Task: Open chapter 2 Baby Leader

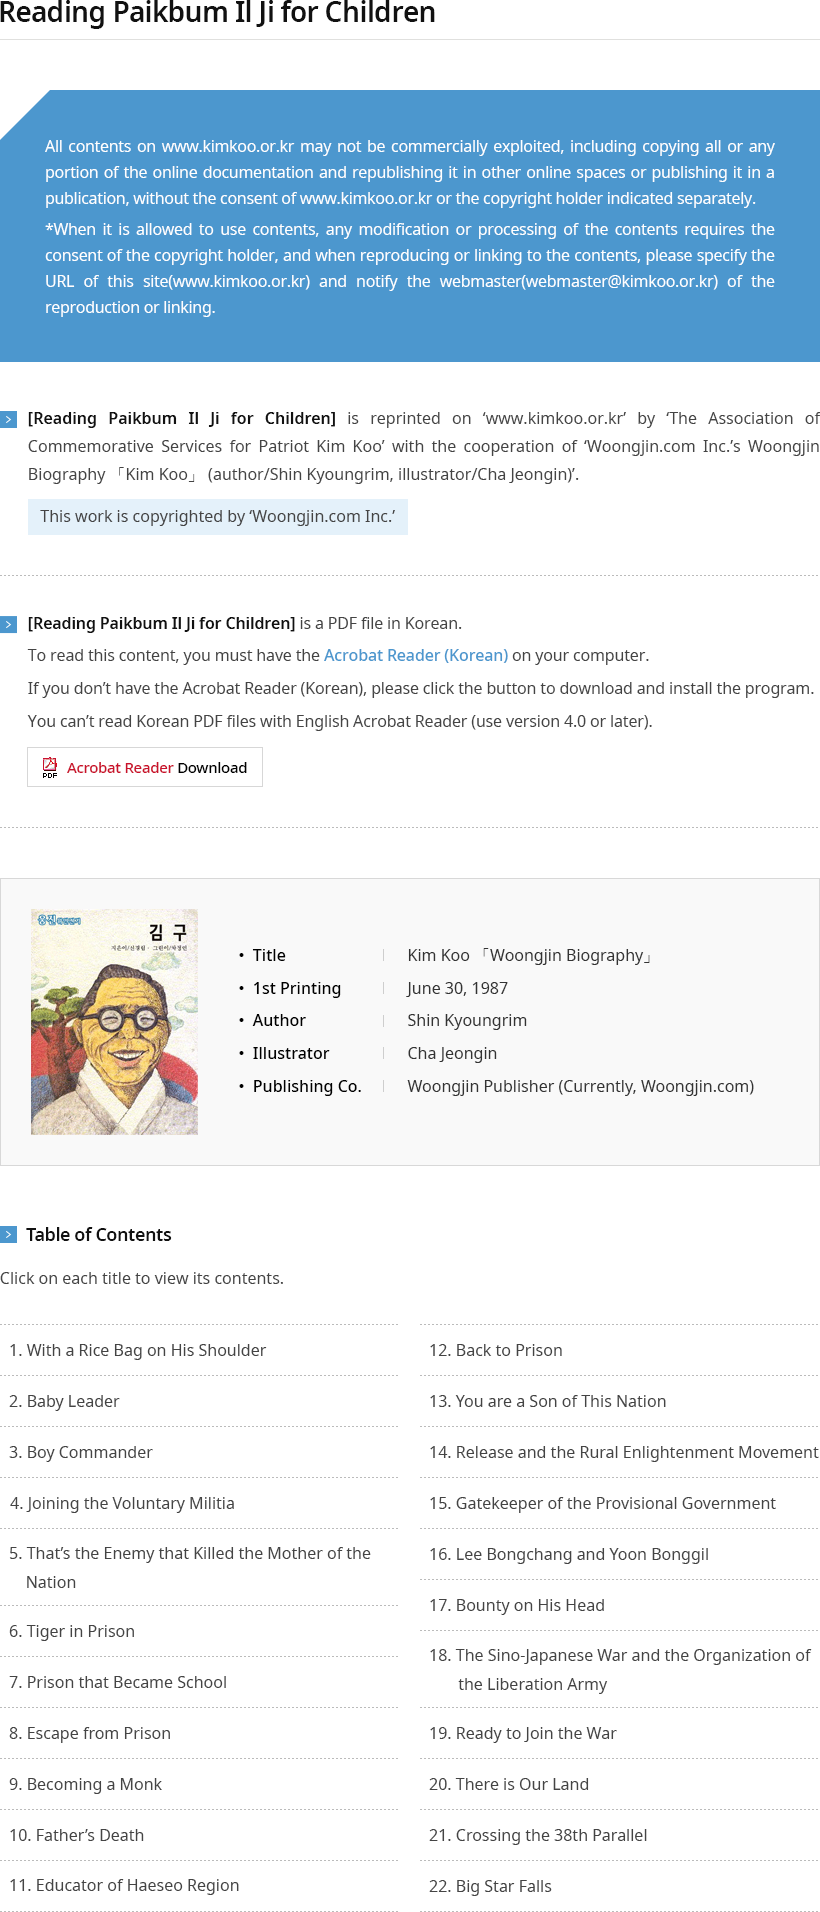Action: (x=64, y=1401)
